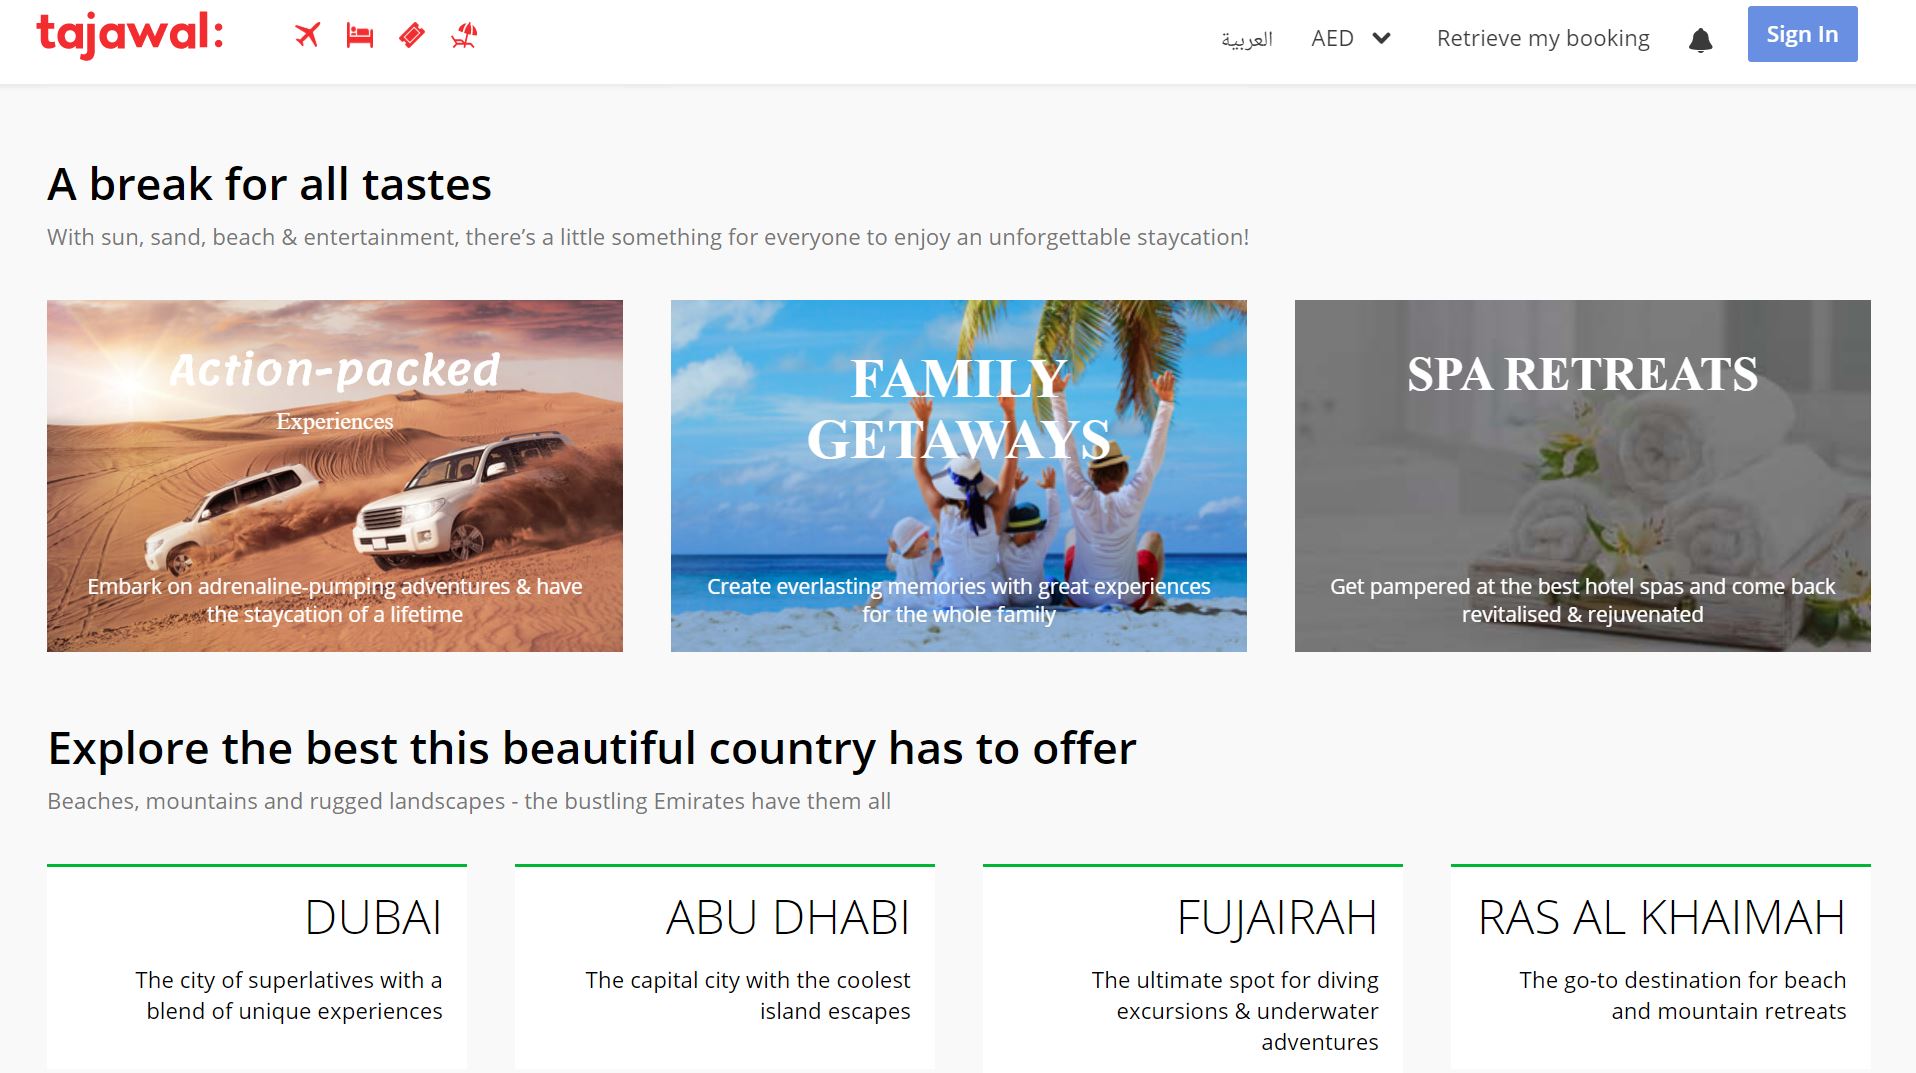The height and width of the screenshot is (1073, 1916).
Task: Click the 'Explore the best' section heading
Action: (591, 748)
